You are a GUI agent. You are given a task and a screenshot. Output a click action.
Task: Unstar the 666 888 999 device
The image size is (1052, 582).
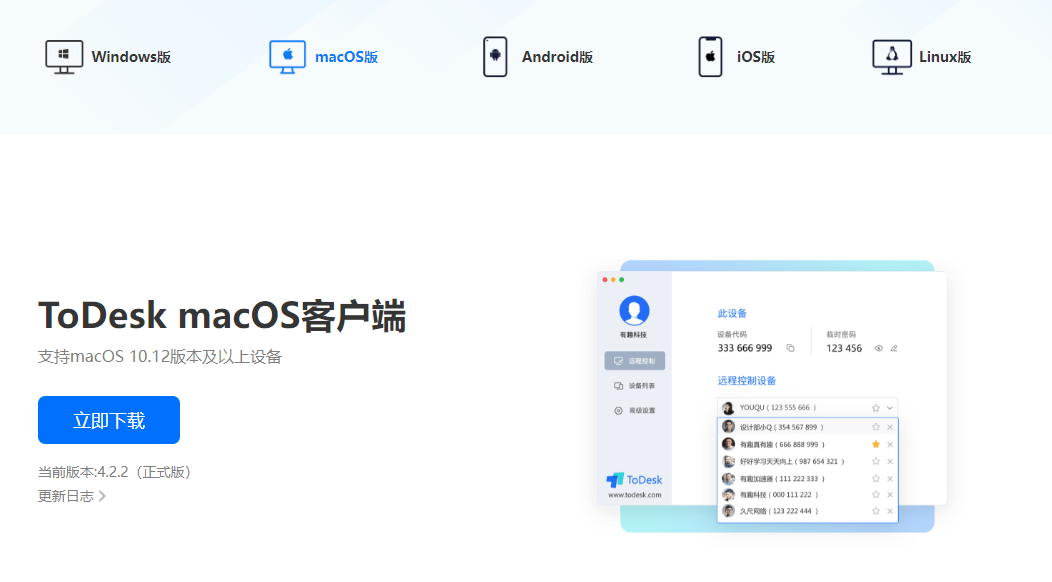876,444
